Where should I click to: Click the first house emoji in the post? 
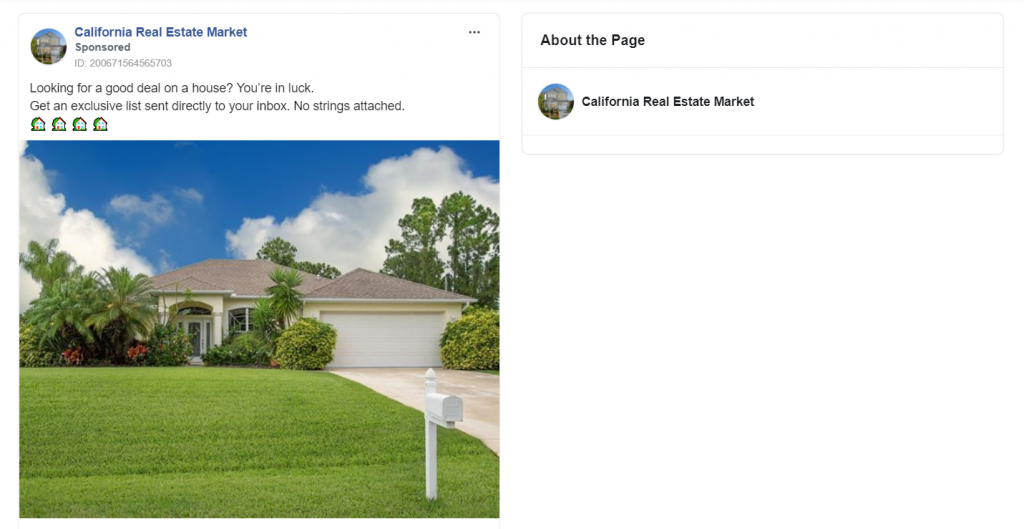tap(39, 124)
